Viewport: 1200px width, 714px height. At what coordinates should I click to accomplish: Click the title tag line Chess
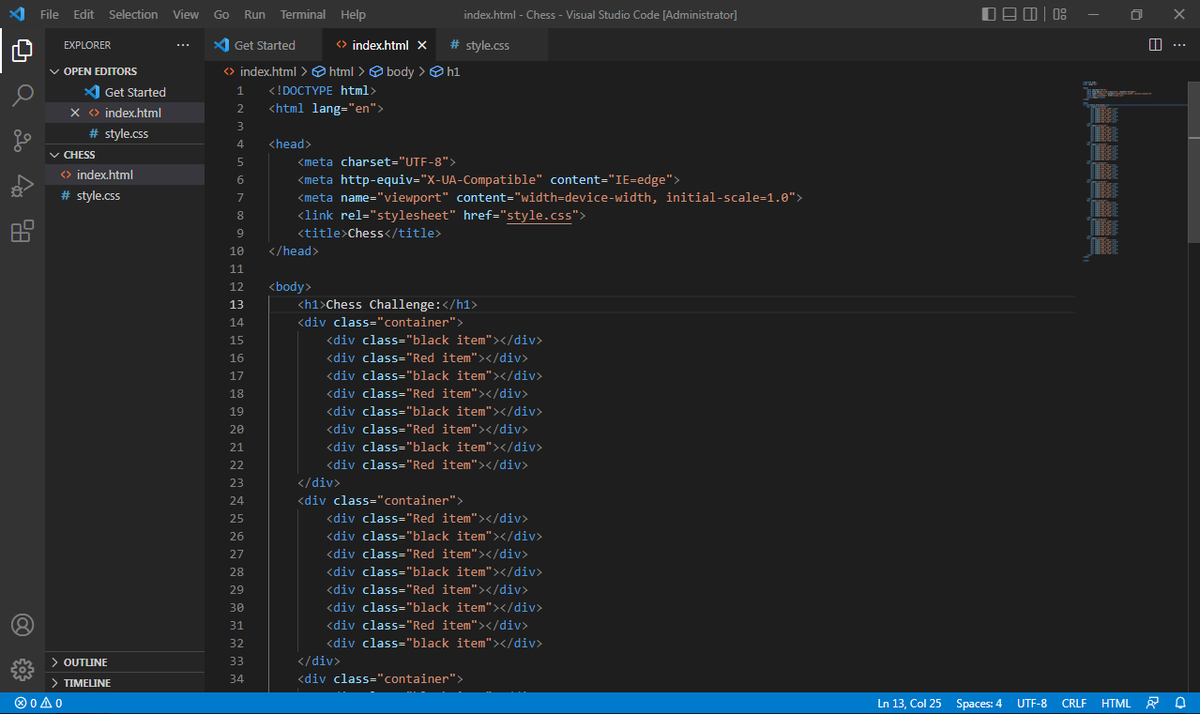click(369, 233)
